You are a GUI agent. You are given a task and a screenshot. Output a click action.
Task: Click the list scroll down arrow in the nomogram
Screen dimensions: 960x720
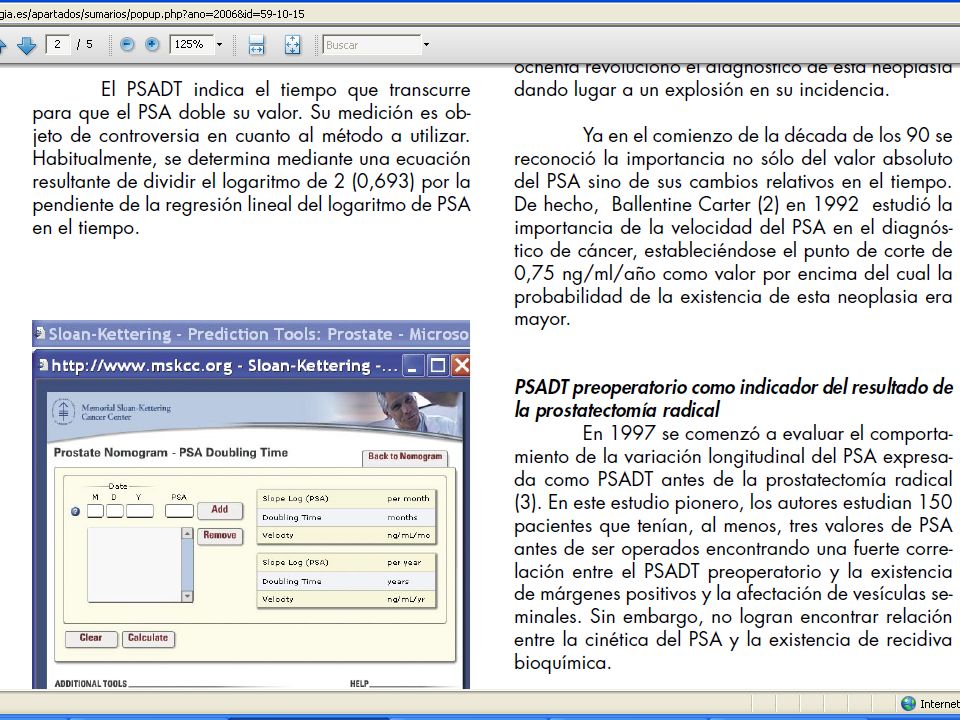pyautogui.click(x=187, y=596)
